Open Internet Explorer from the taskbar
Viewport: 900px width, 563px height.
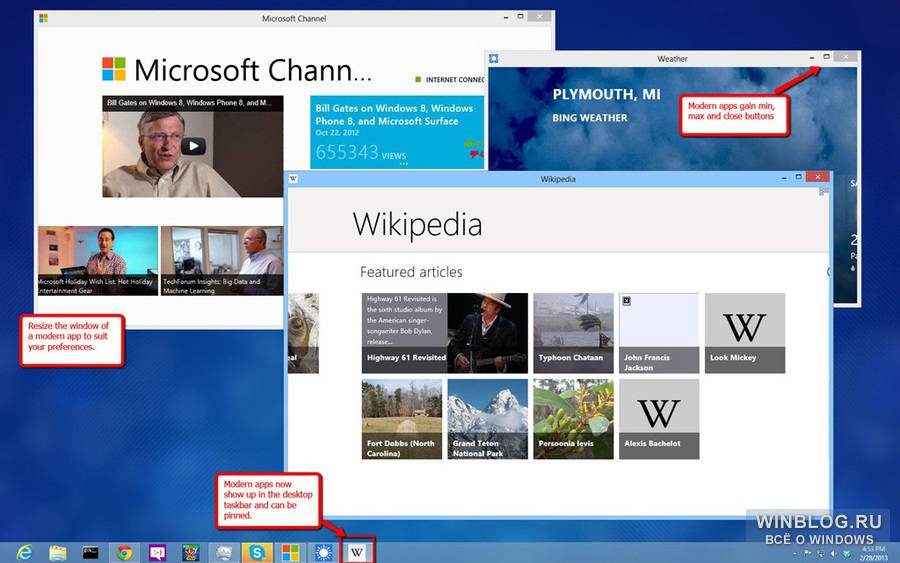tap(25, 553)
